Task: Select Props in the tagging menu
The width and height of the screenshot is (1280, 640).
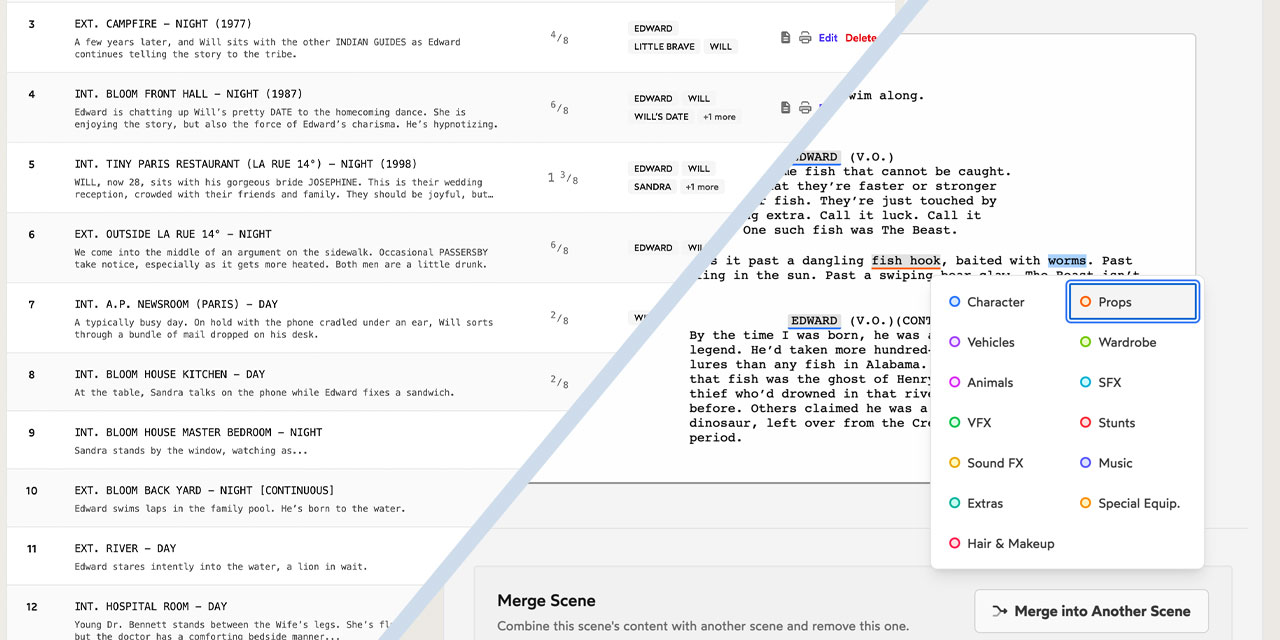Action: pyautogui.click(x=1133, y=302)
